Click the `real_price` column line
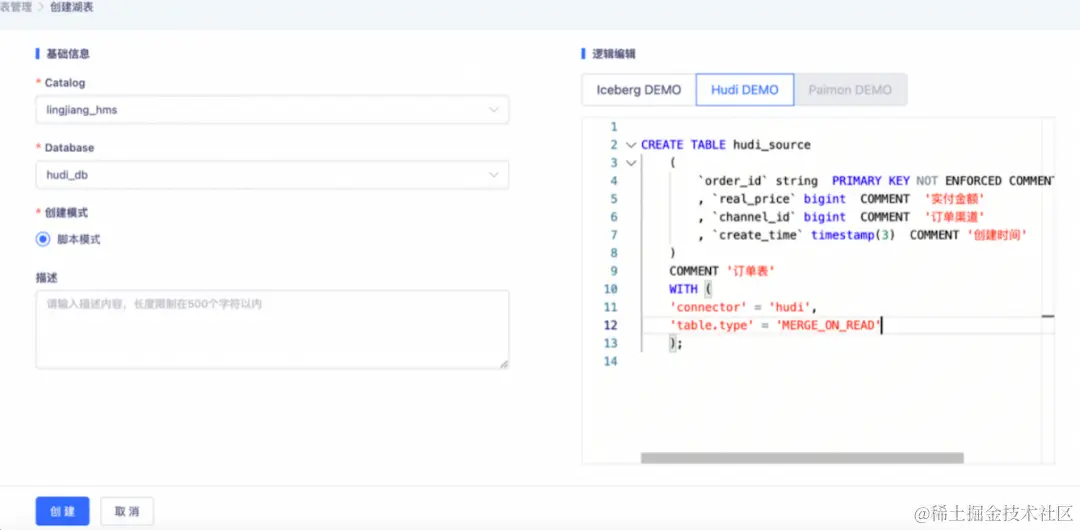Image resolution: width=1080 pixels, height=530 pixels. tap(841, 199)
